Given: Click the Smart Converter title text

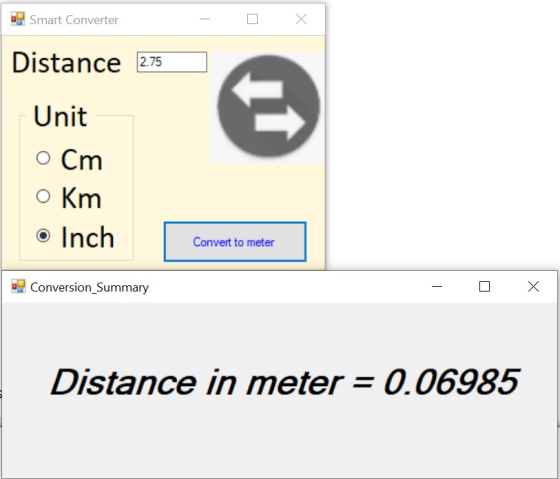Looking at the screenshot, I should [74, 20].
